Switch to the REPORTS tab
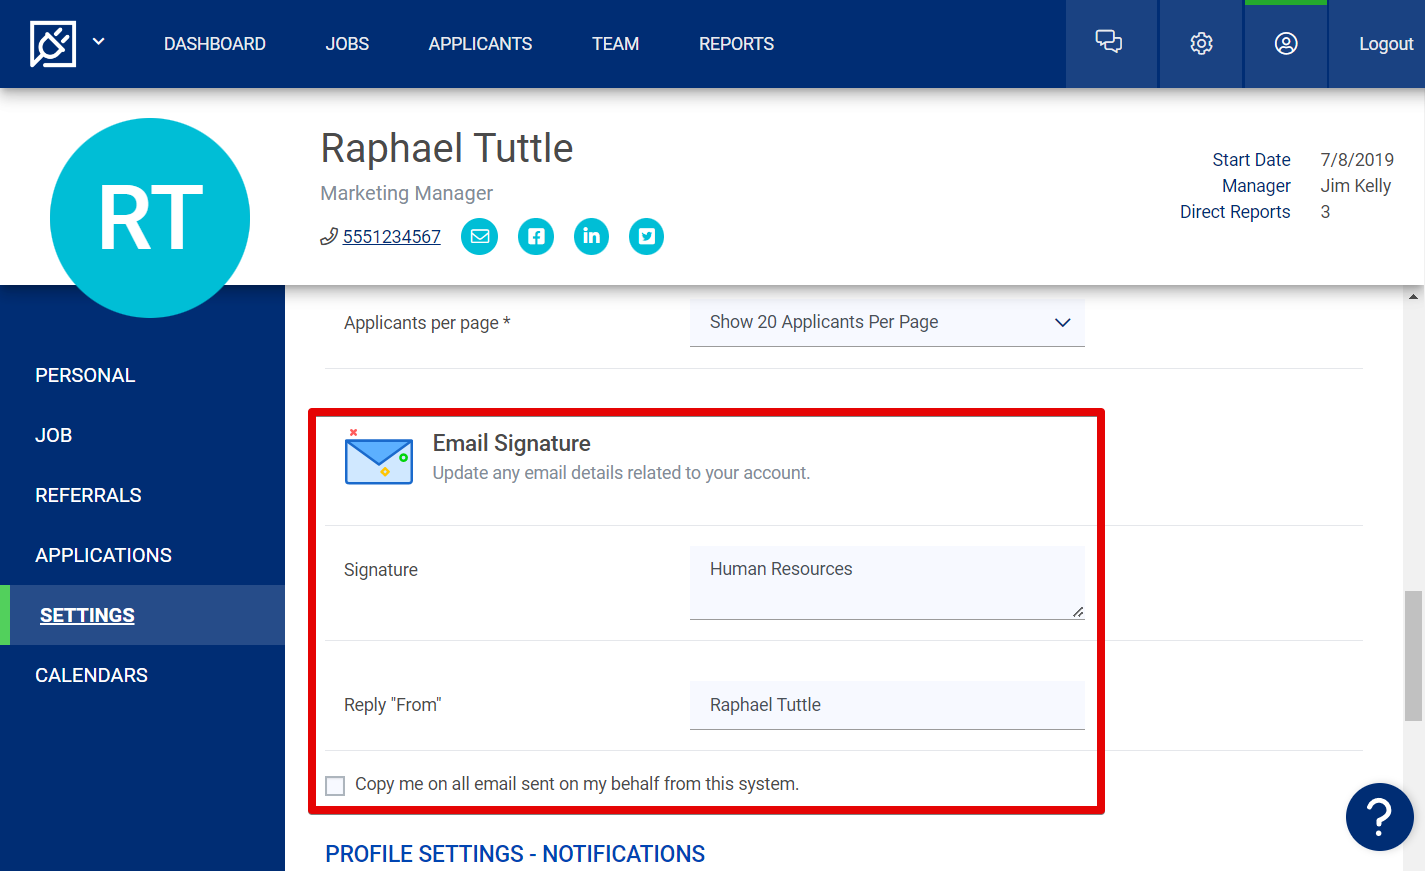Image resolution: width=1425 pixels, height=871 pixels. click(736, 43)
